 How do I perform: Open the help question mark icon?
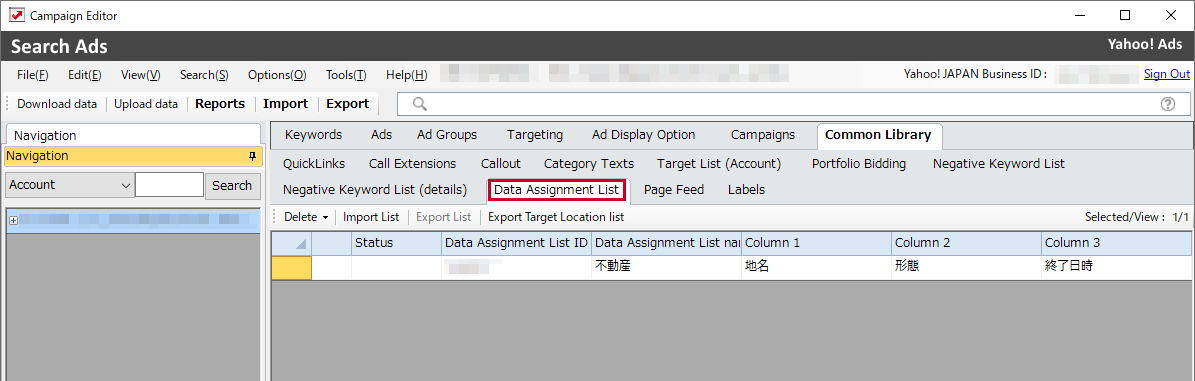tap(1167, 104)
